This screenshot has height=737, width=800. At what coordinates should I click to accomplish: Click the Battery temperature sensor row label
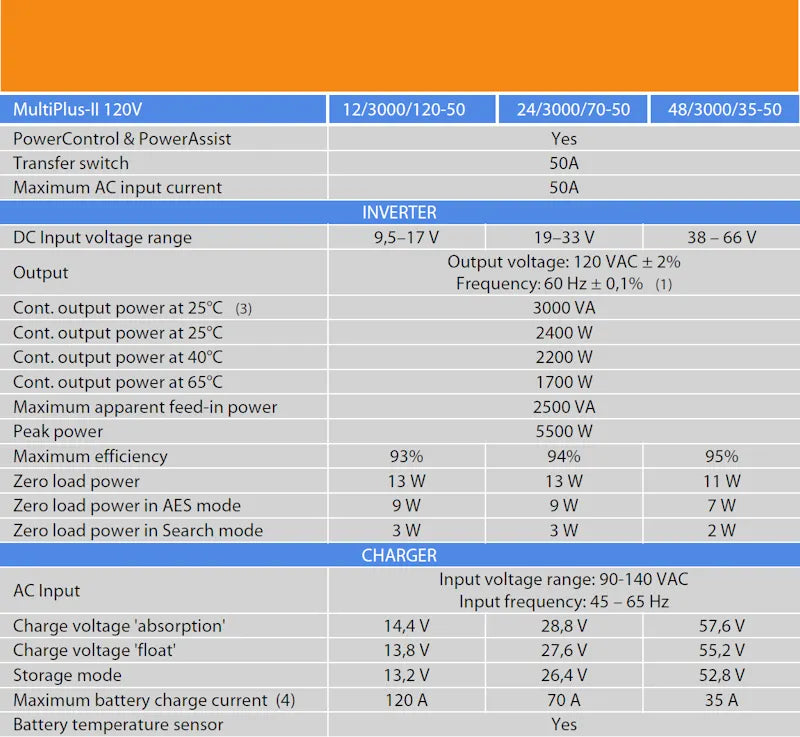(118, 724)
